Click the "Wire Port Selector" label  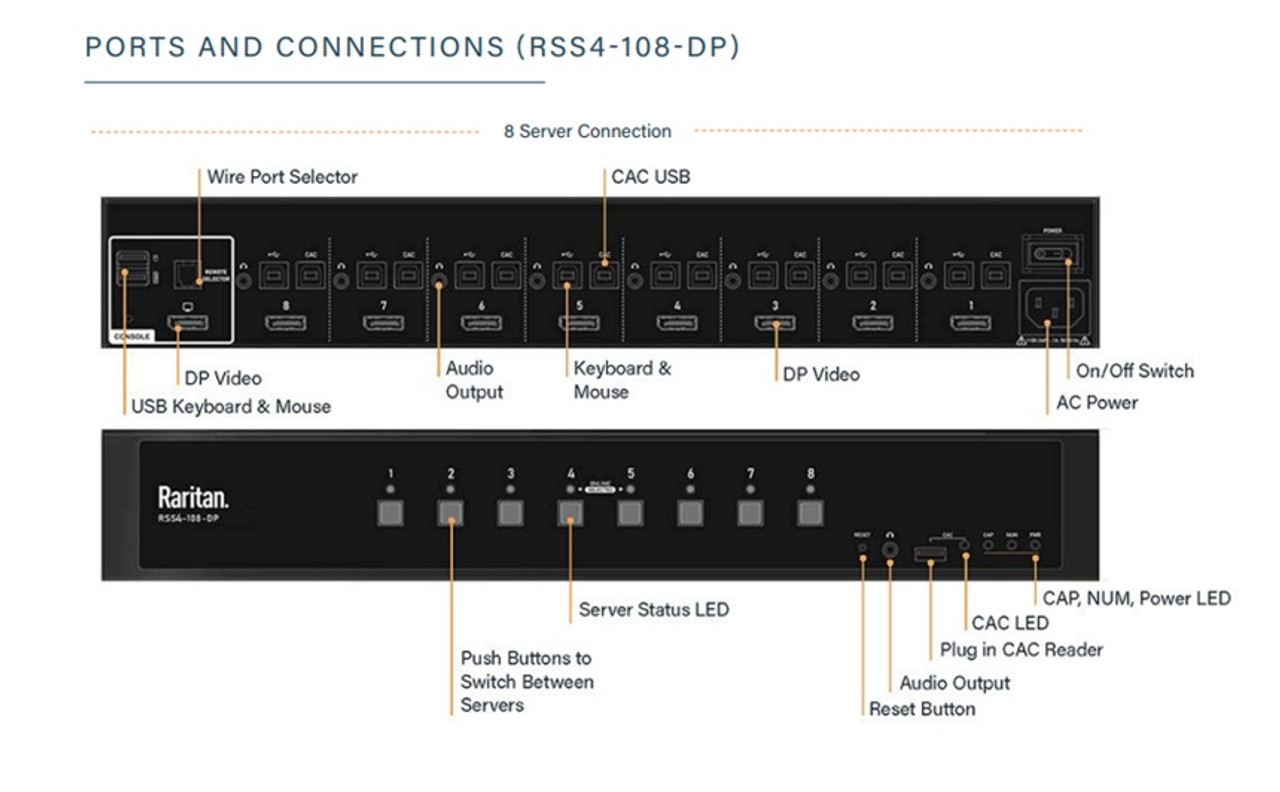(x=282, y=177)
